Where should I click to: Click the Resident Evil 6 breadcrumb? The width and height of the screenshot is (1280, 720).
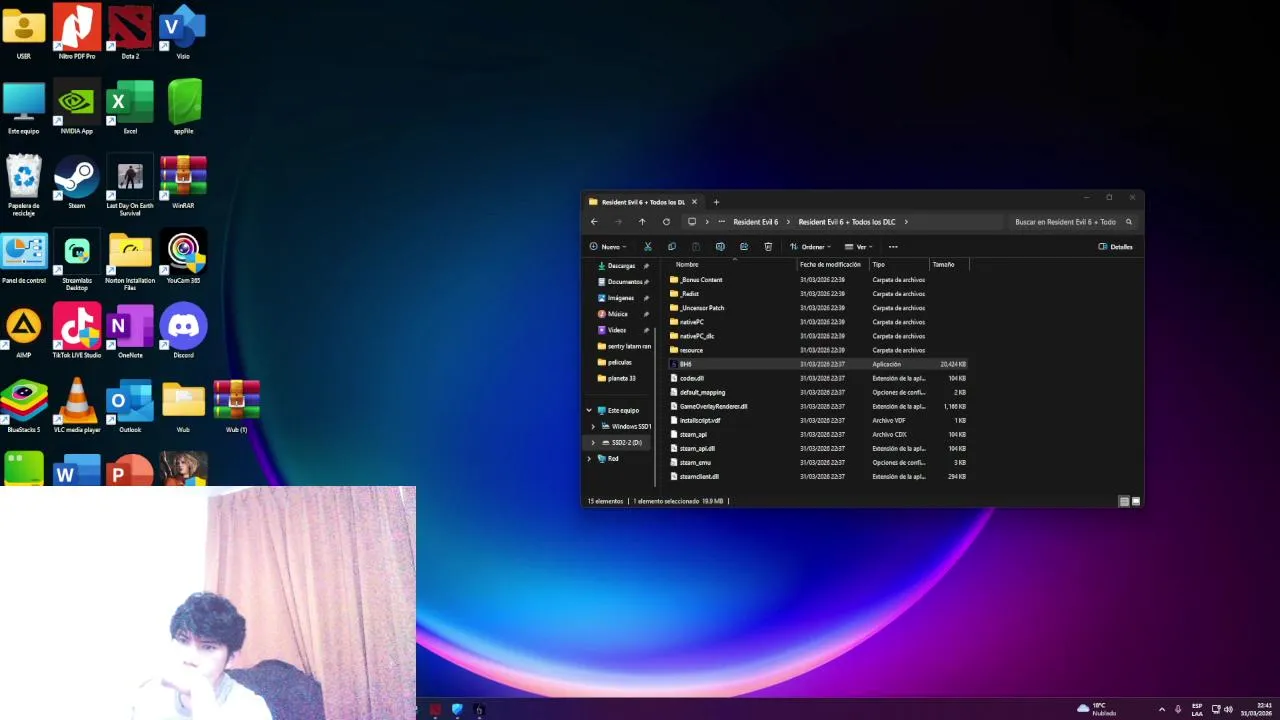(x=755, y=222)
